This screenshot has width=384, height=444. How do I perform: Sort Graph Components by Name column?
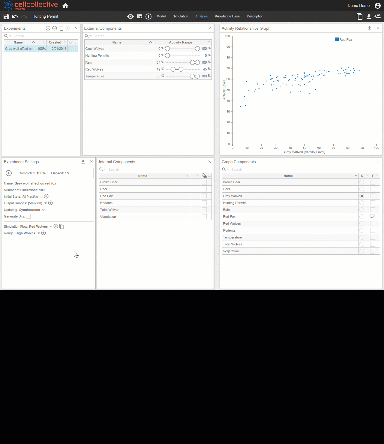click(288, 176)
